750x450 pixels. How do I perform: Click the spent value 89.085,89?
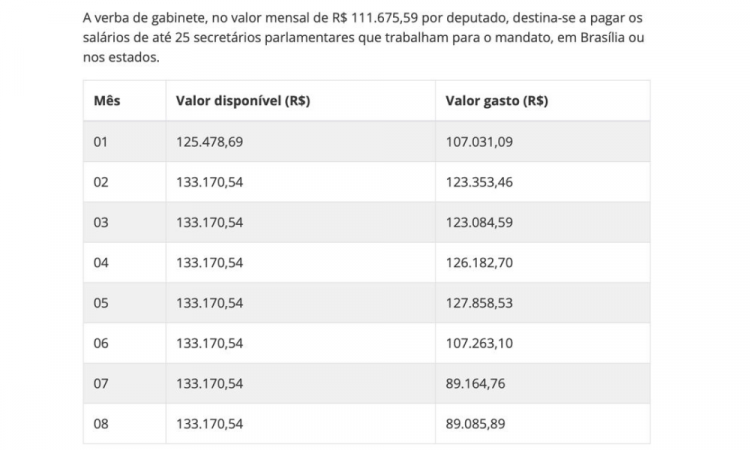point(475,424)
